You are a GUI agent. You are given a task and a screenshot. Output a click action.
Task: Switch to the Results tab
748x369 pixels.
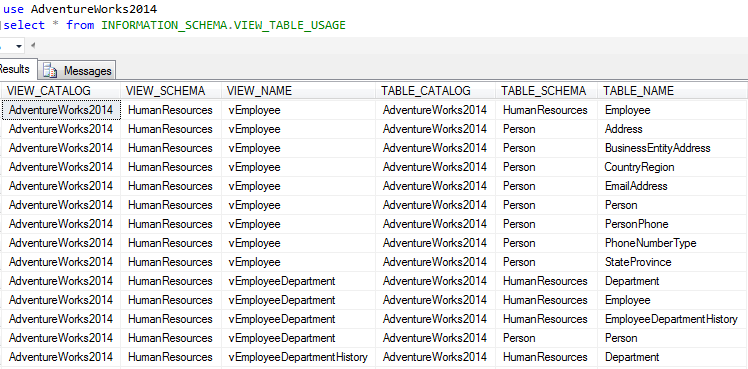click(17, 69)
